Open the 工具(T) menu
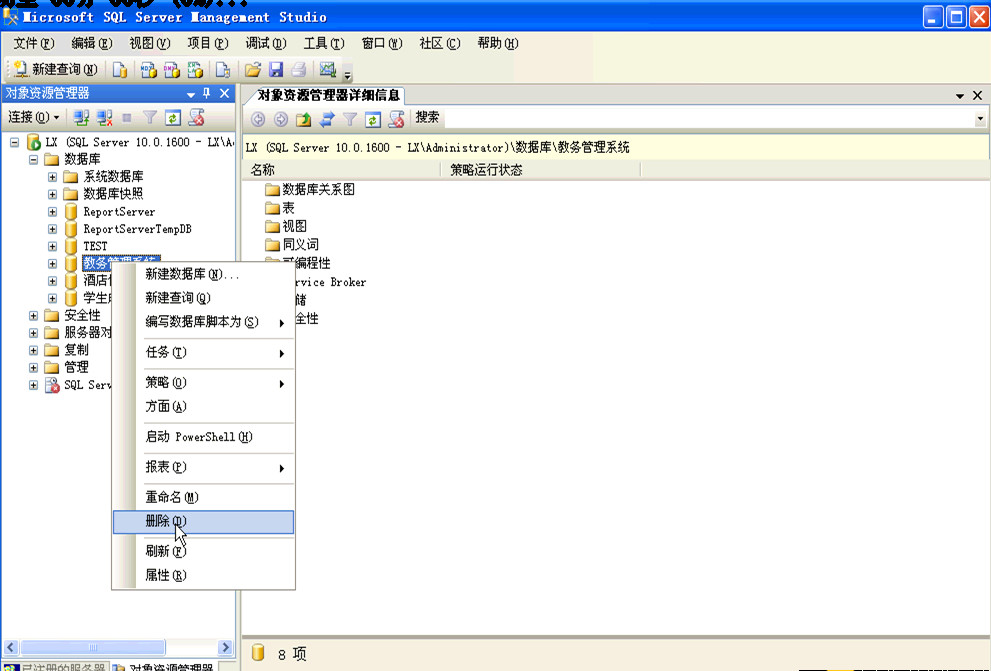The height and width of the screenshot is (671, 991). [x=324, y=43]
